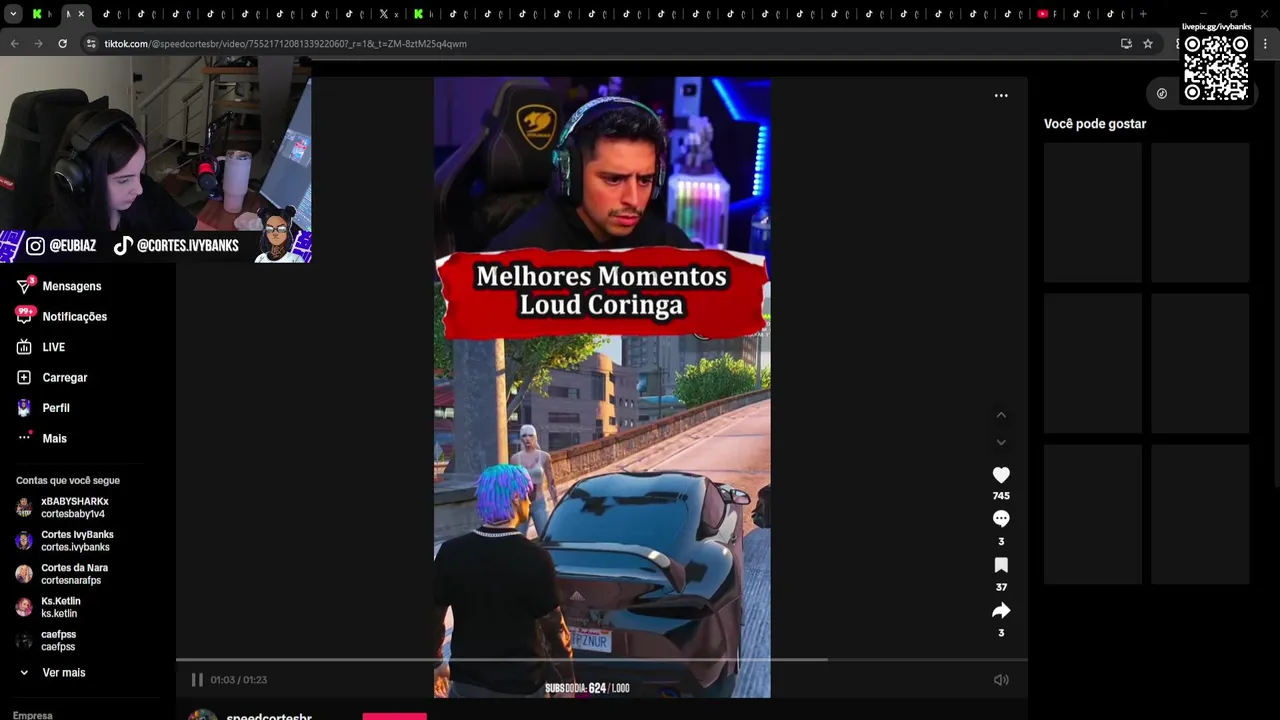Open followed account Cortes da Nara
Image resolution: width=1280 pixels, height=720 pixels.
62,574
